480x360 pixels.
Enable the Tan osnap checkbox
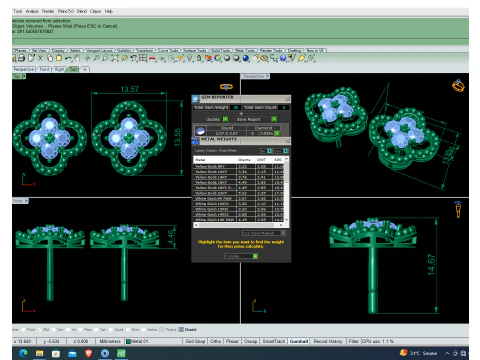[x=96, y=329]
